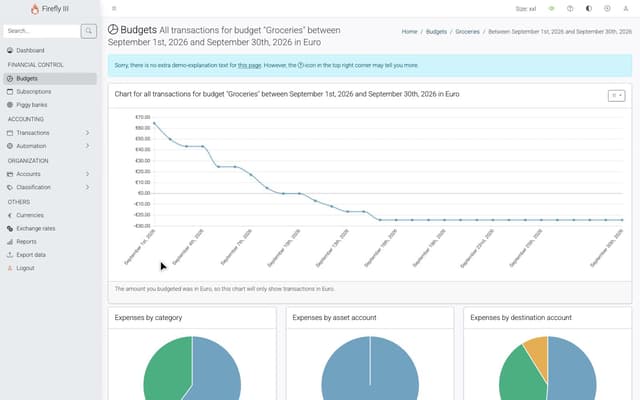Expand the Transactions submenu chevron
Viewport: 640px width, 400px height.
(87, 133)
